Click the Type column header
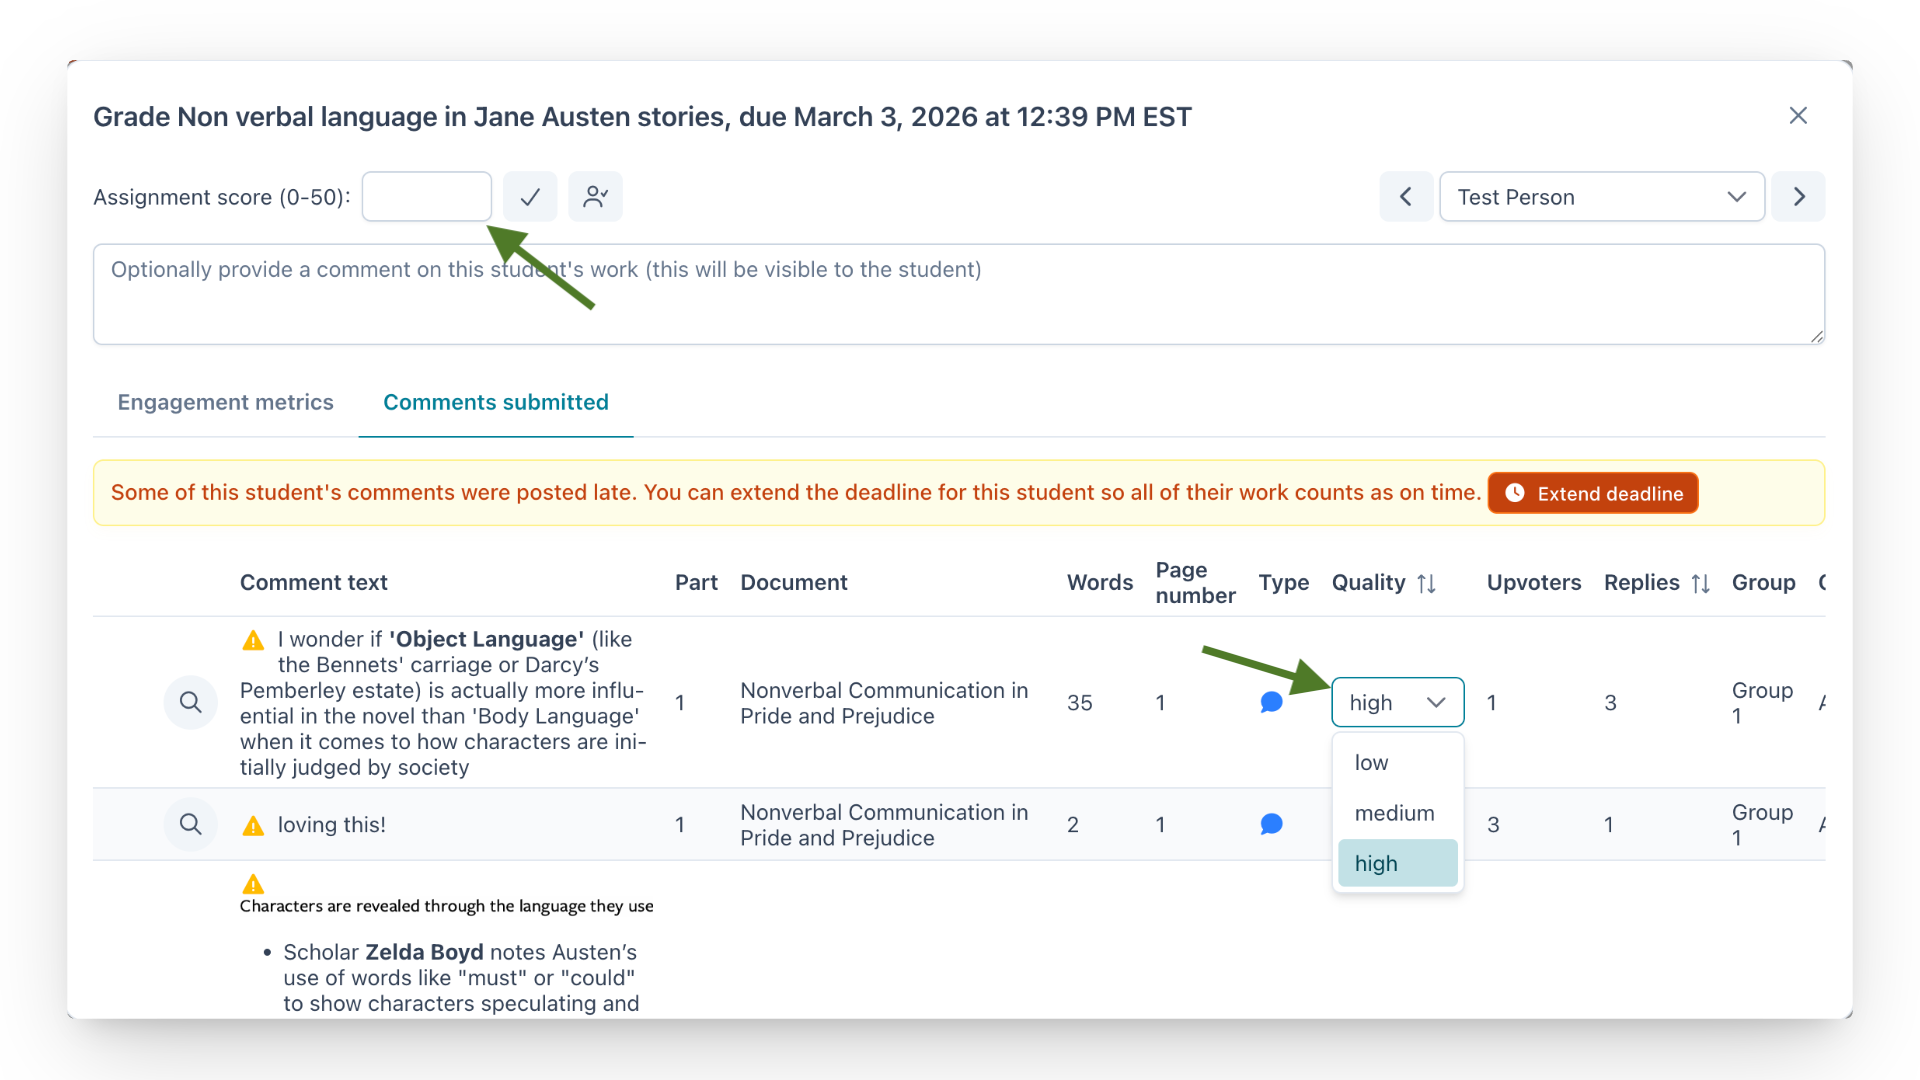The image size is (1920, 1080). (1284, 583)
